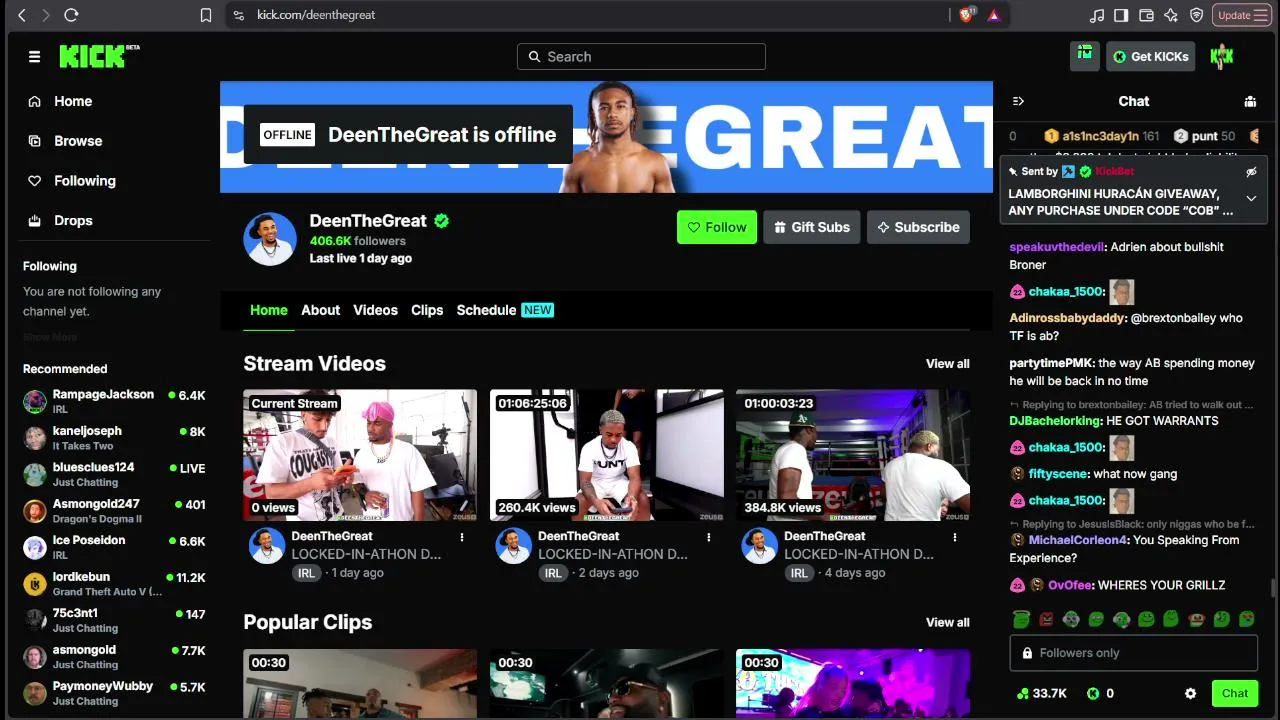
Task: Open Asmongold247 recommended channel
Action: click(x=114, y=511)
